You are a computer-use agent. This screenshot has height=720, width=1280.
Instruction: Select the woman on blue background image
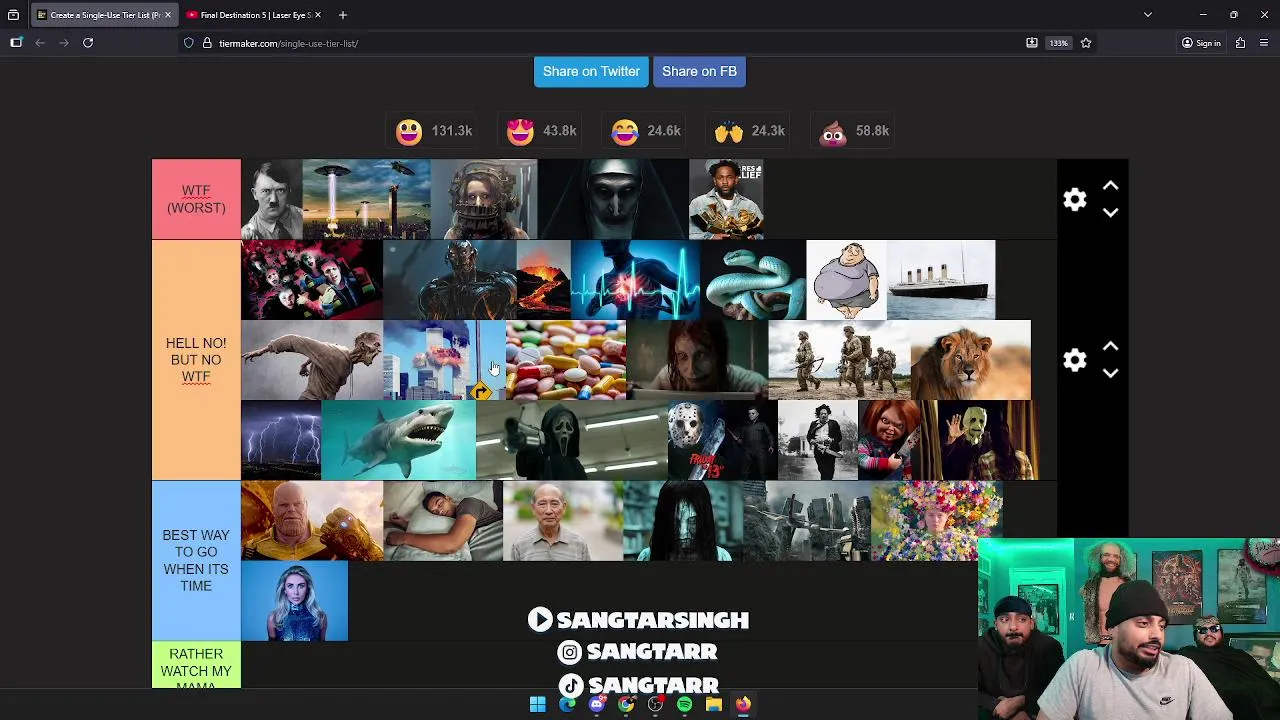coord(294,600)
